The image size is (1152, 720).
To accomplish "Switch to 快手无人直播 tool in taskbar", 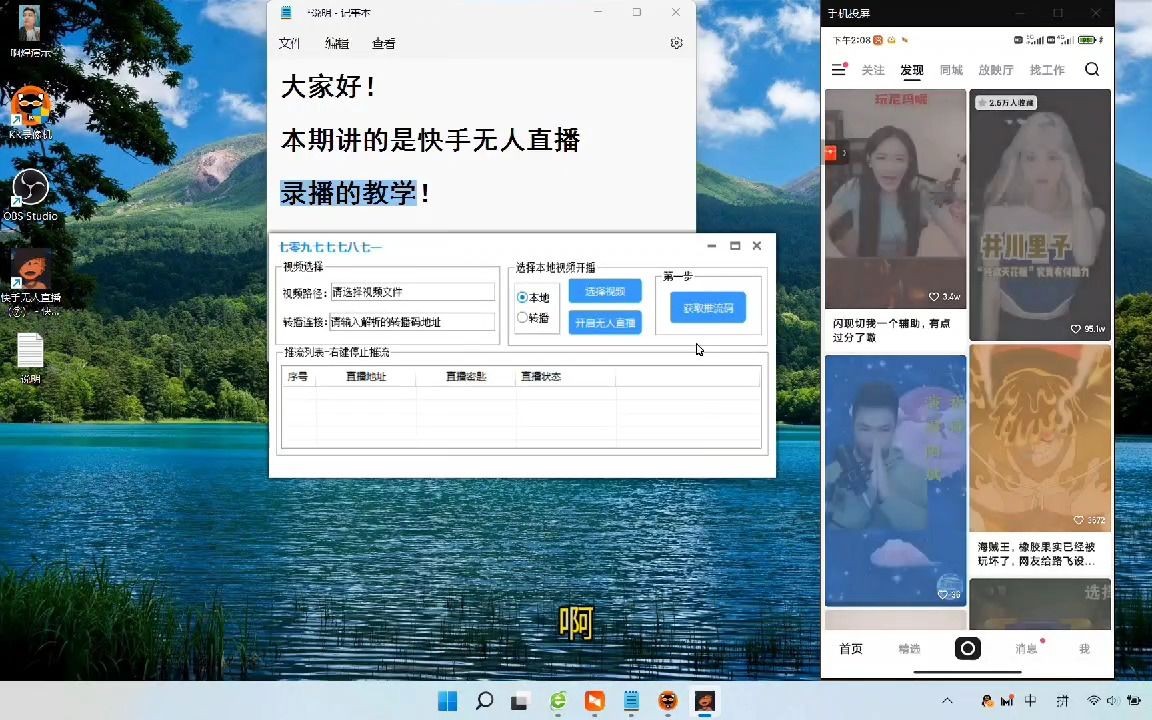I will 705,701.
